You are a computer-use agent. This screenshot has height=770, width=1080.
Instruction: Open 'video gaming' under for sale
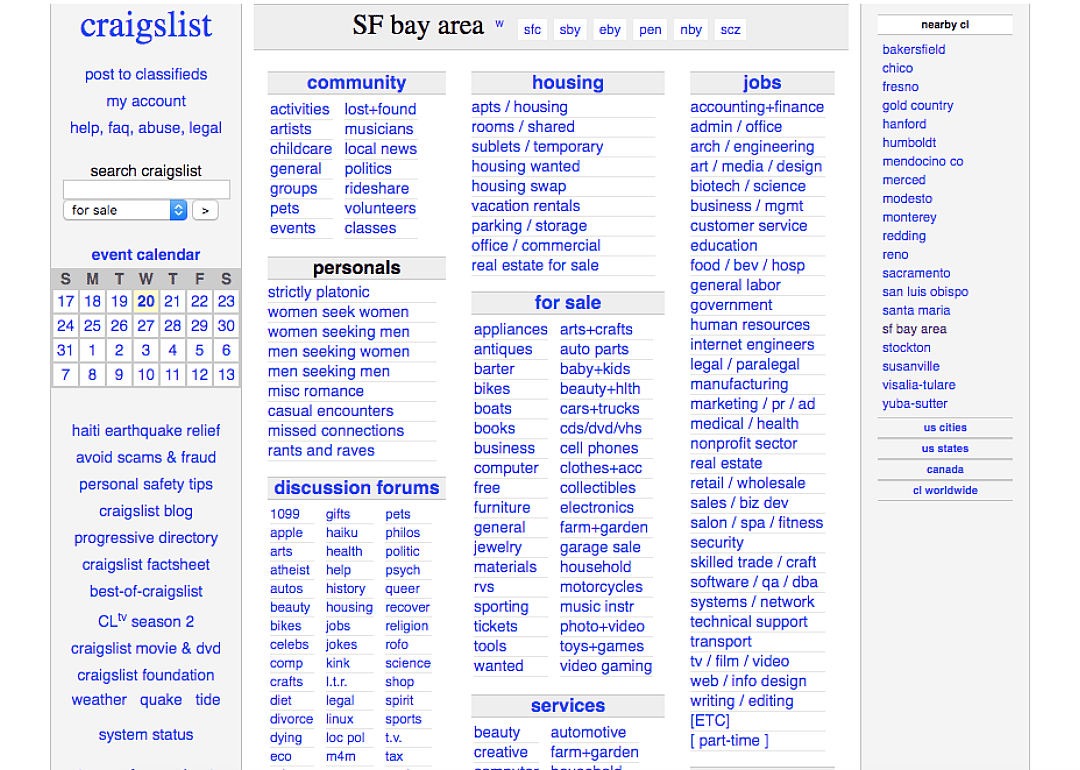point(606,666)
